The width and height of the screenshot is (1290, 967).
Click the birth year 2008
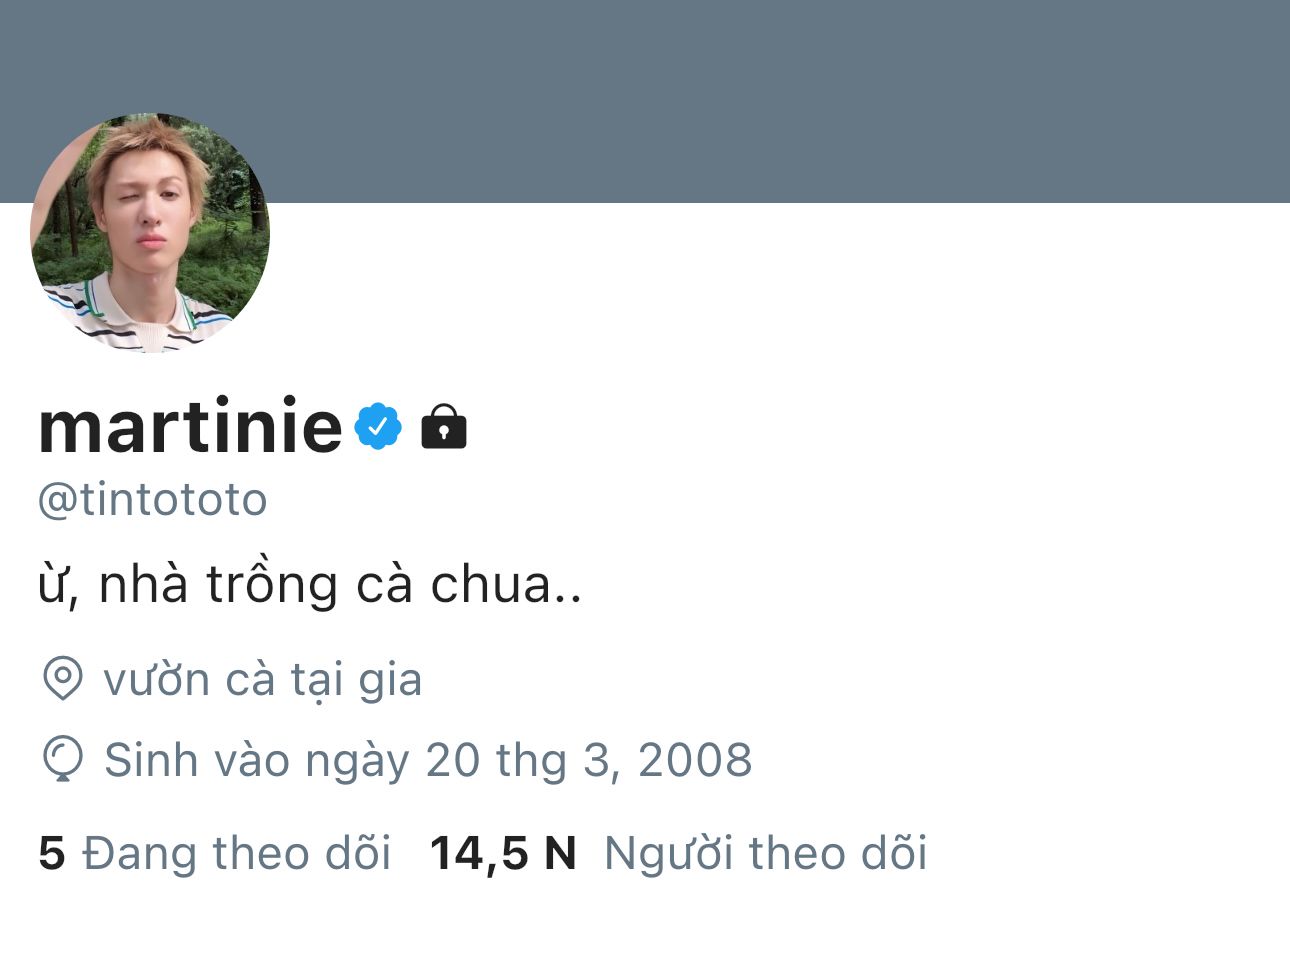[695, 760]
